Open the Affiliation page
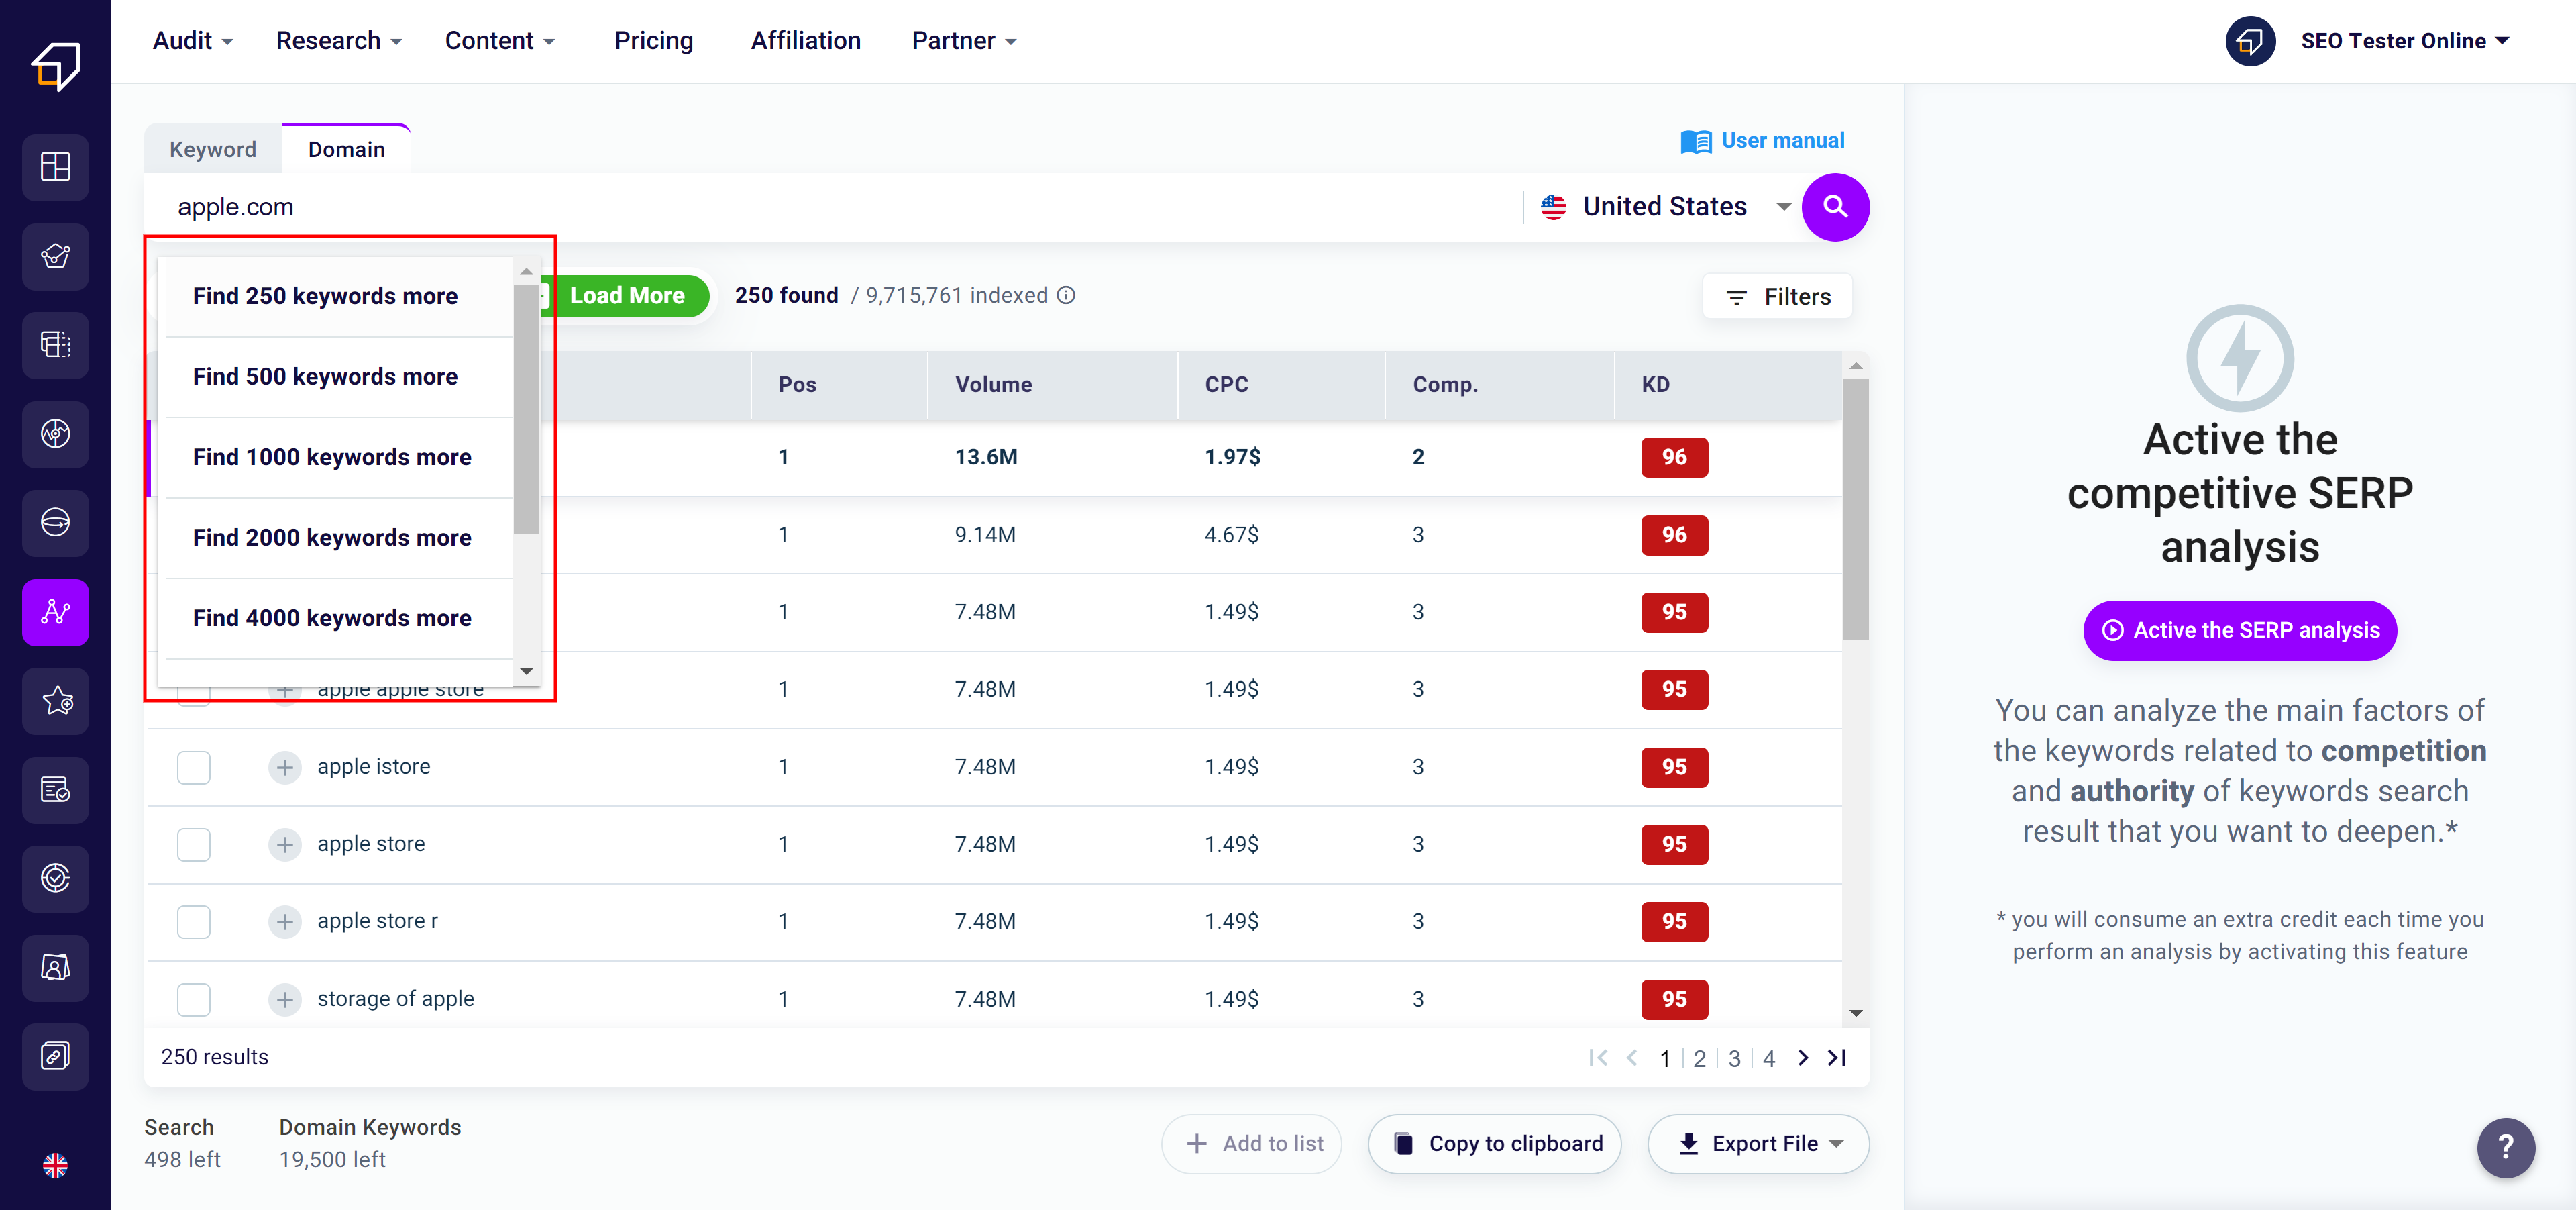 pyautogui.click(x=805, y=41)
